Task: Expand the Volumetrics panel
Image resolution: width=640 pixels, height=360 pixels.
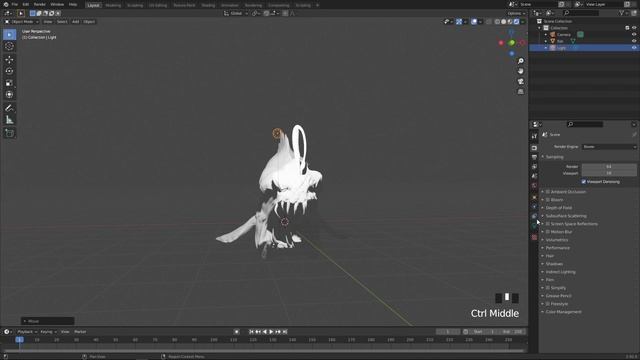Action: click(557, 240)
